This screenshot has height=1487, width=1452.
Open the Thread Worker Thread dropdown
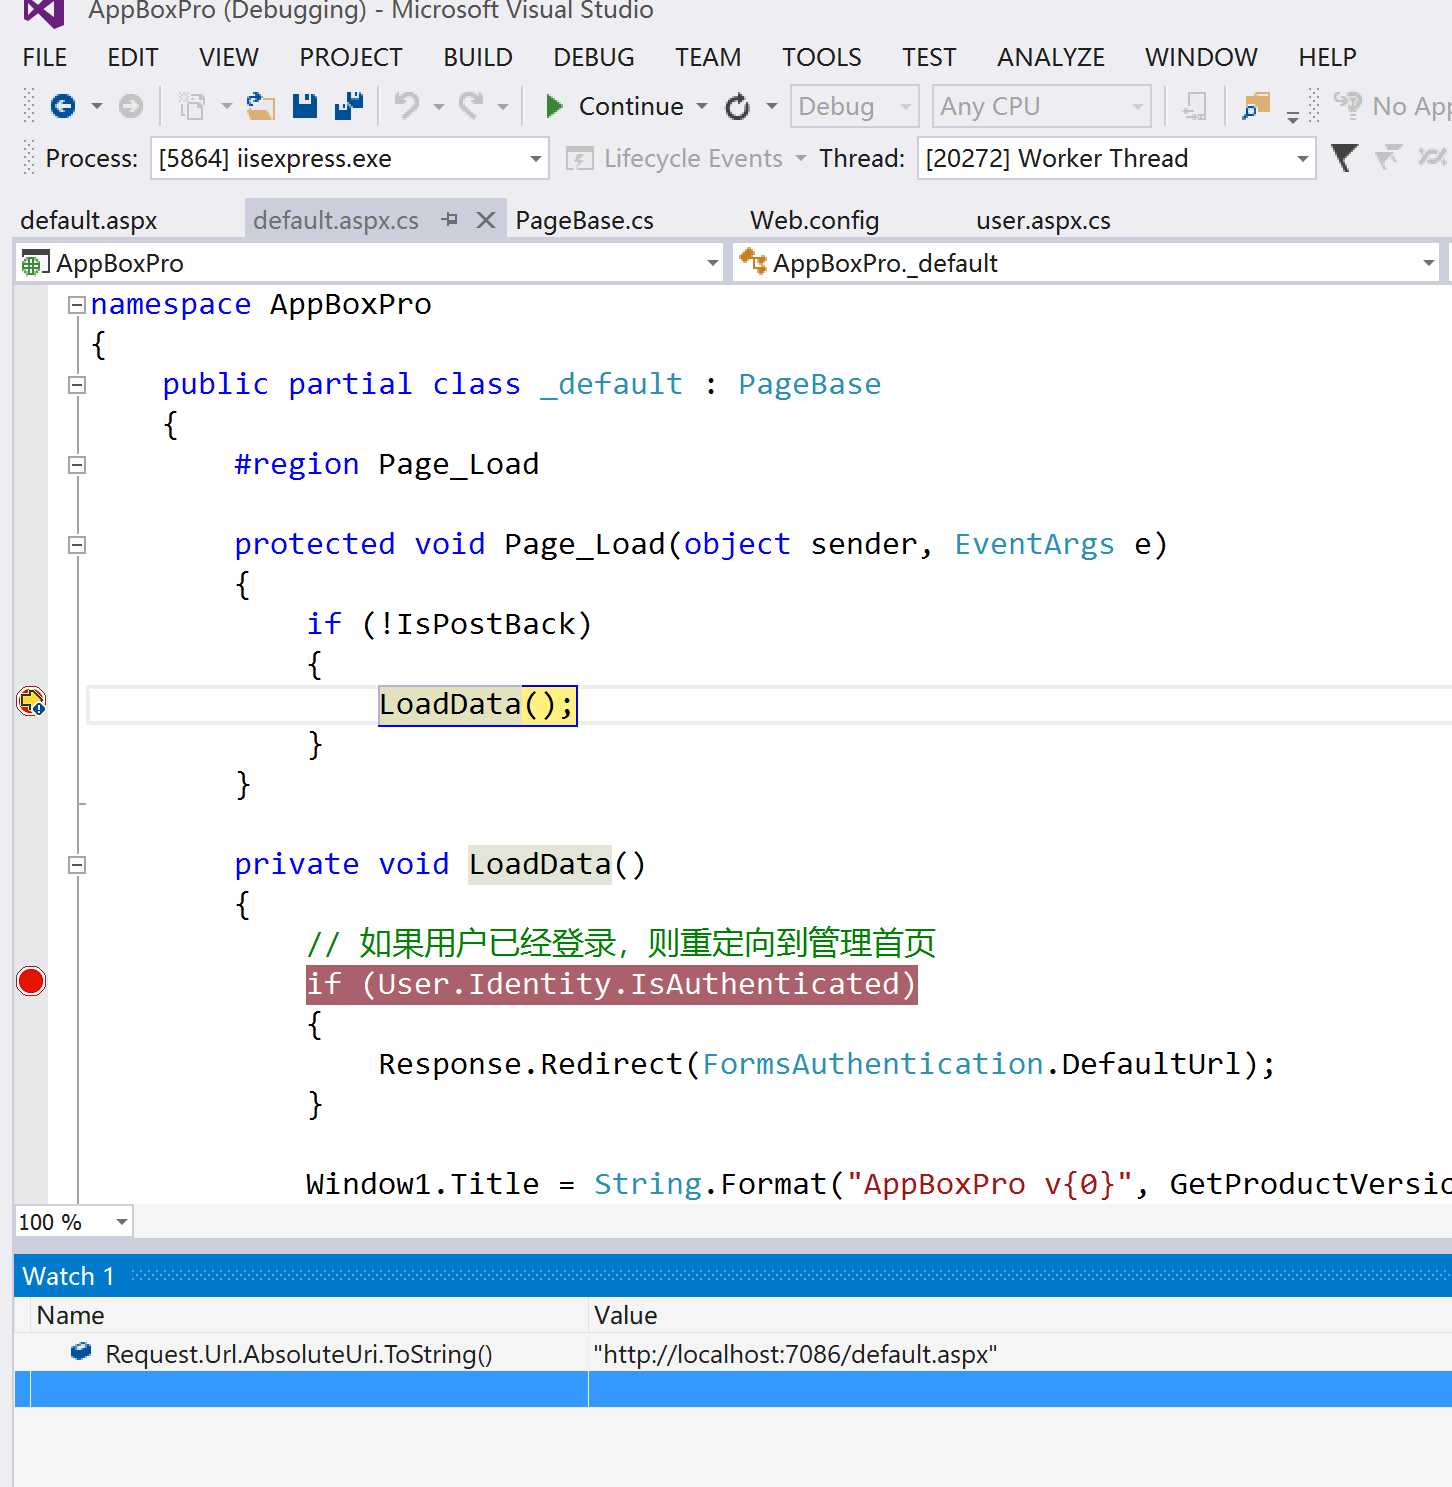pyautogui.click(x=1302, y=159)
